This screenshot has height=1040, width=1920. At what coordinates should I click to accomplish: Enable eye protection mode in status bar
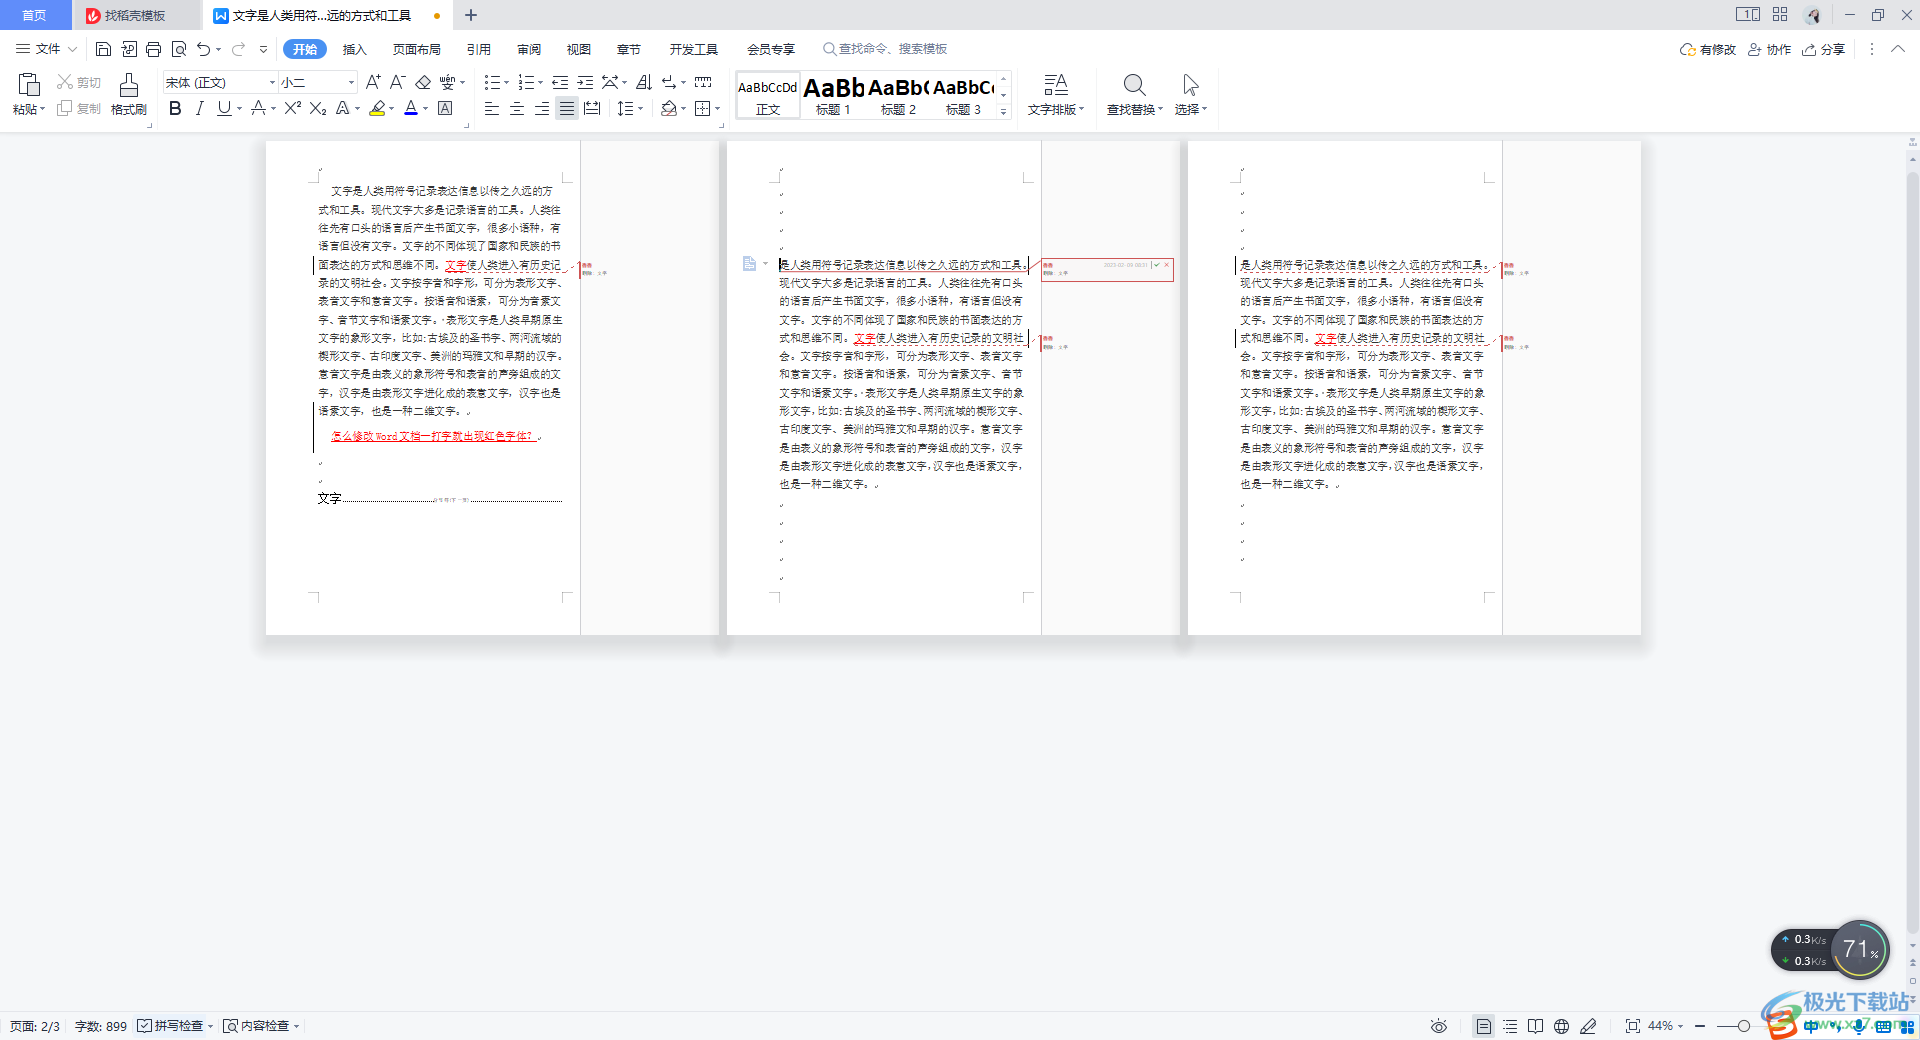1439,1026
